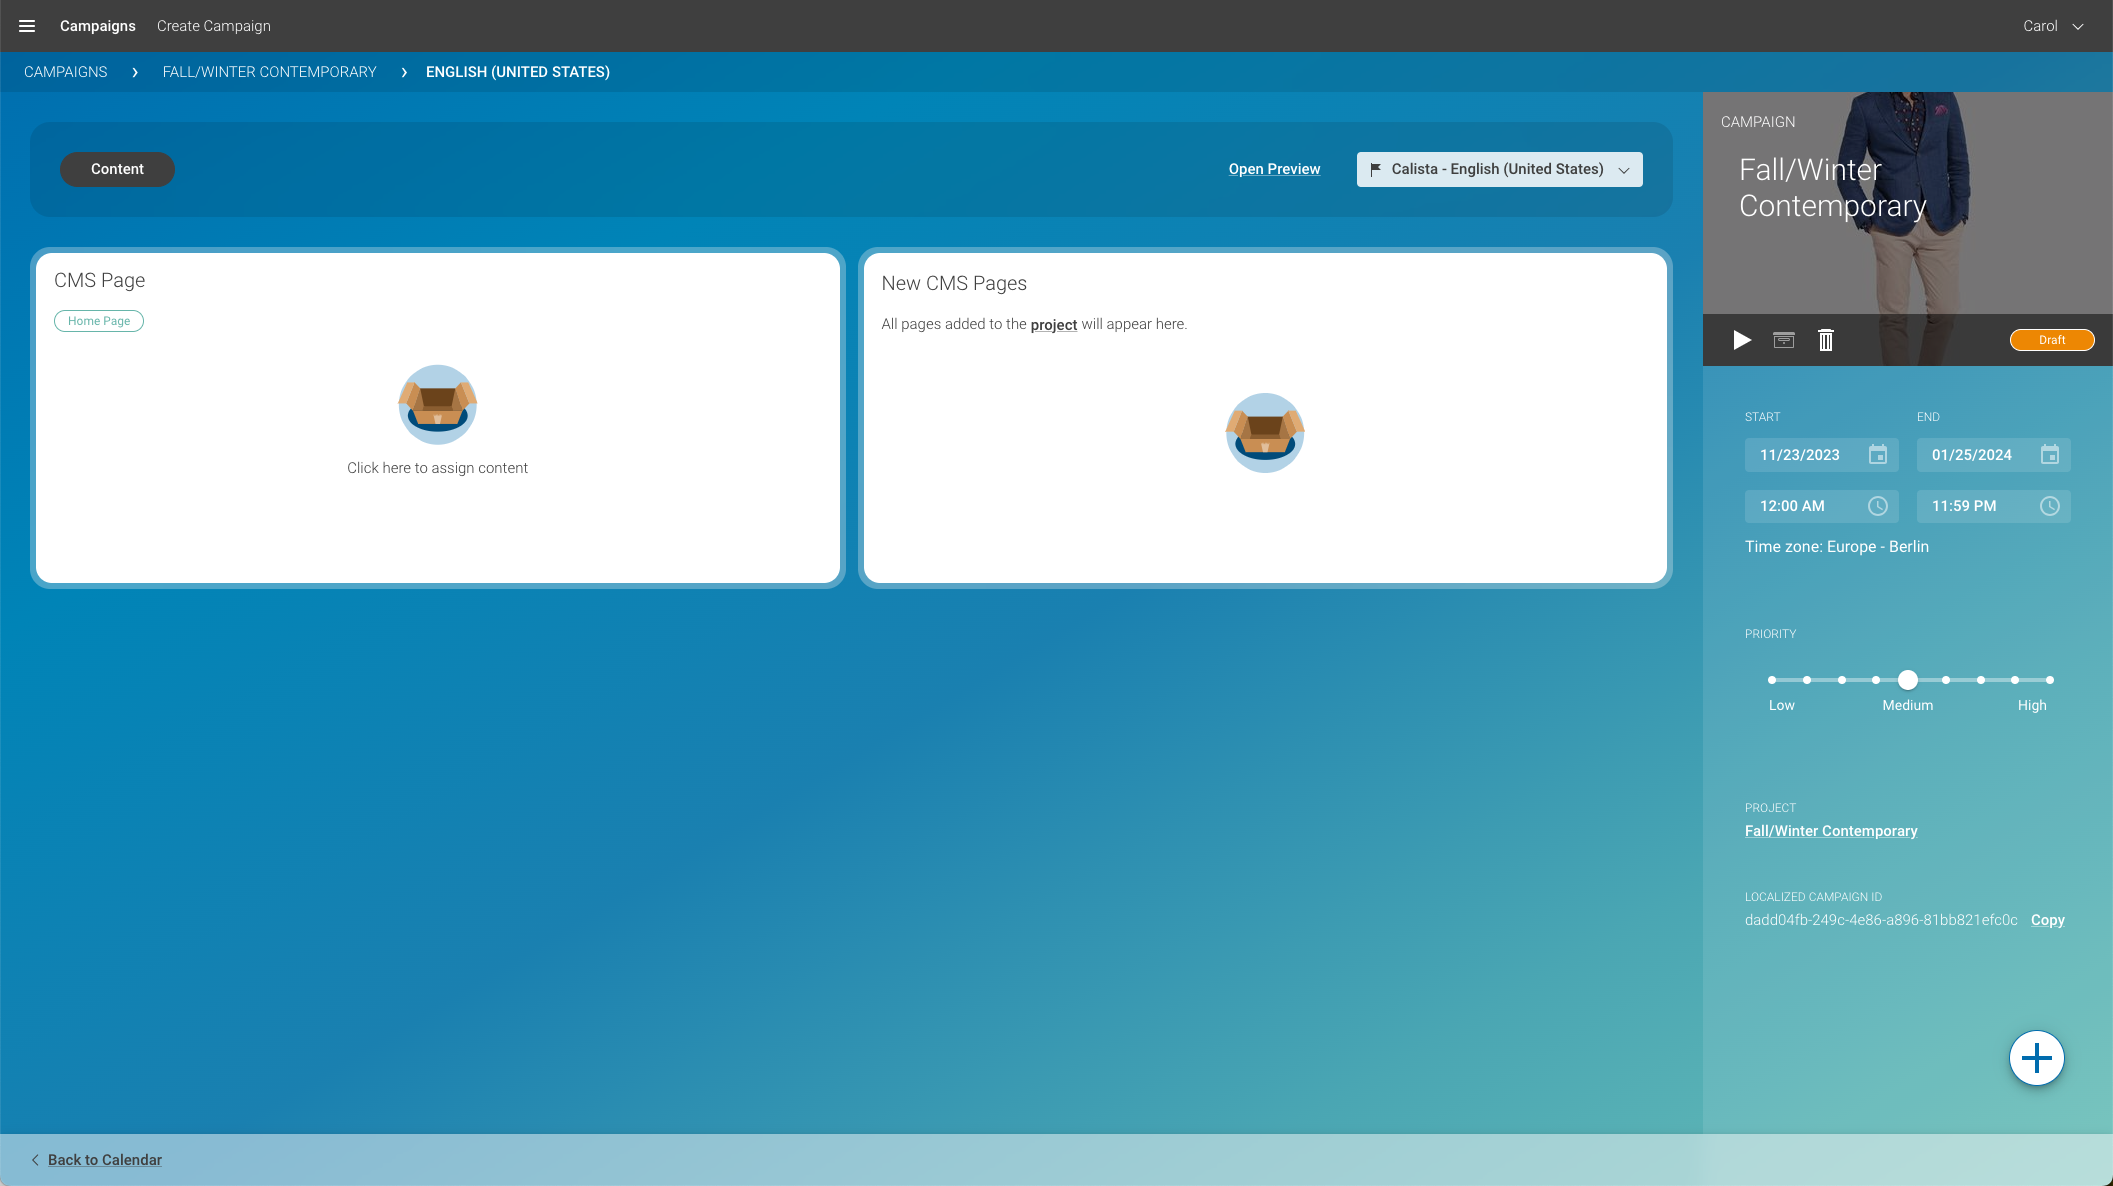Screen dimensions: 2113x1186
Task: Click the Home Page tag
Action: click(x=99, y=321)
